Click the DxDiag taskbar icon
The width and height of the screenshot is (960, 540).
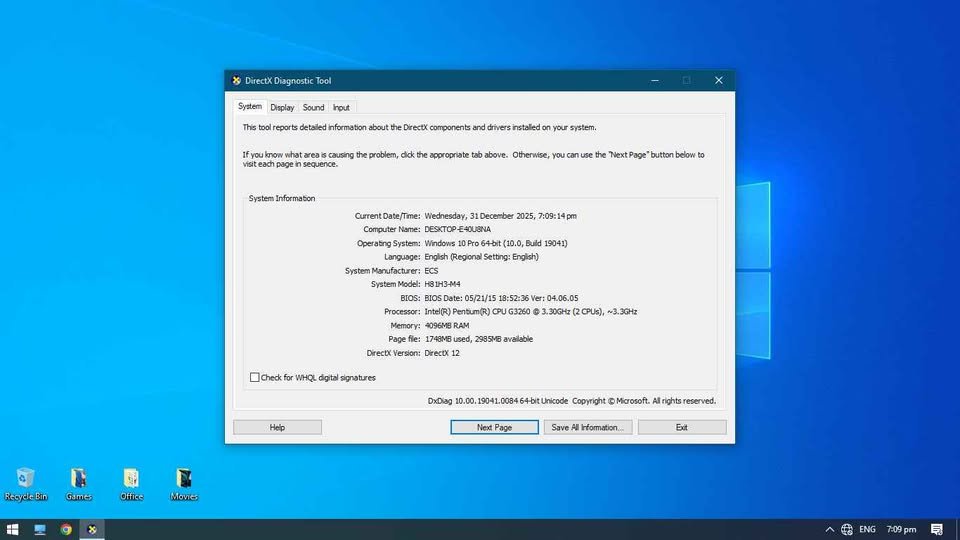click(x=92, y=530)
